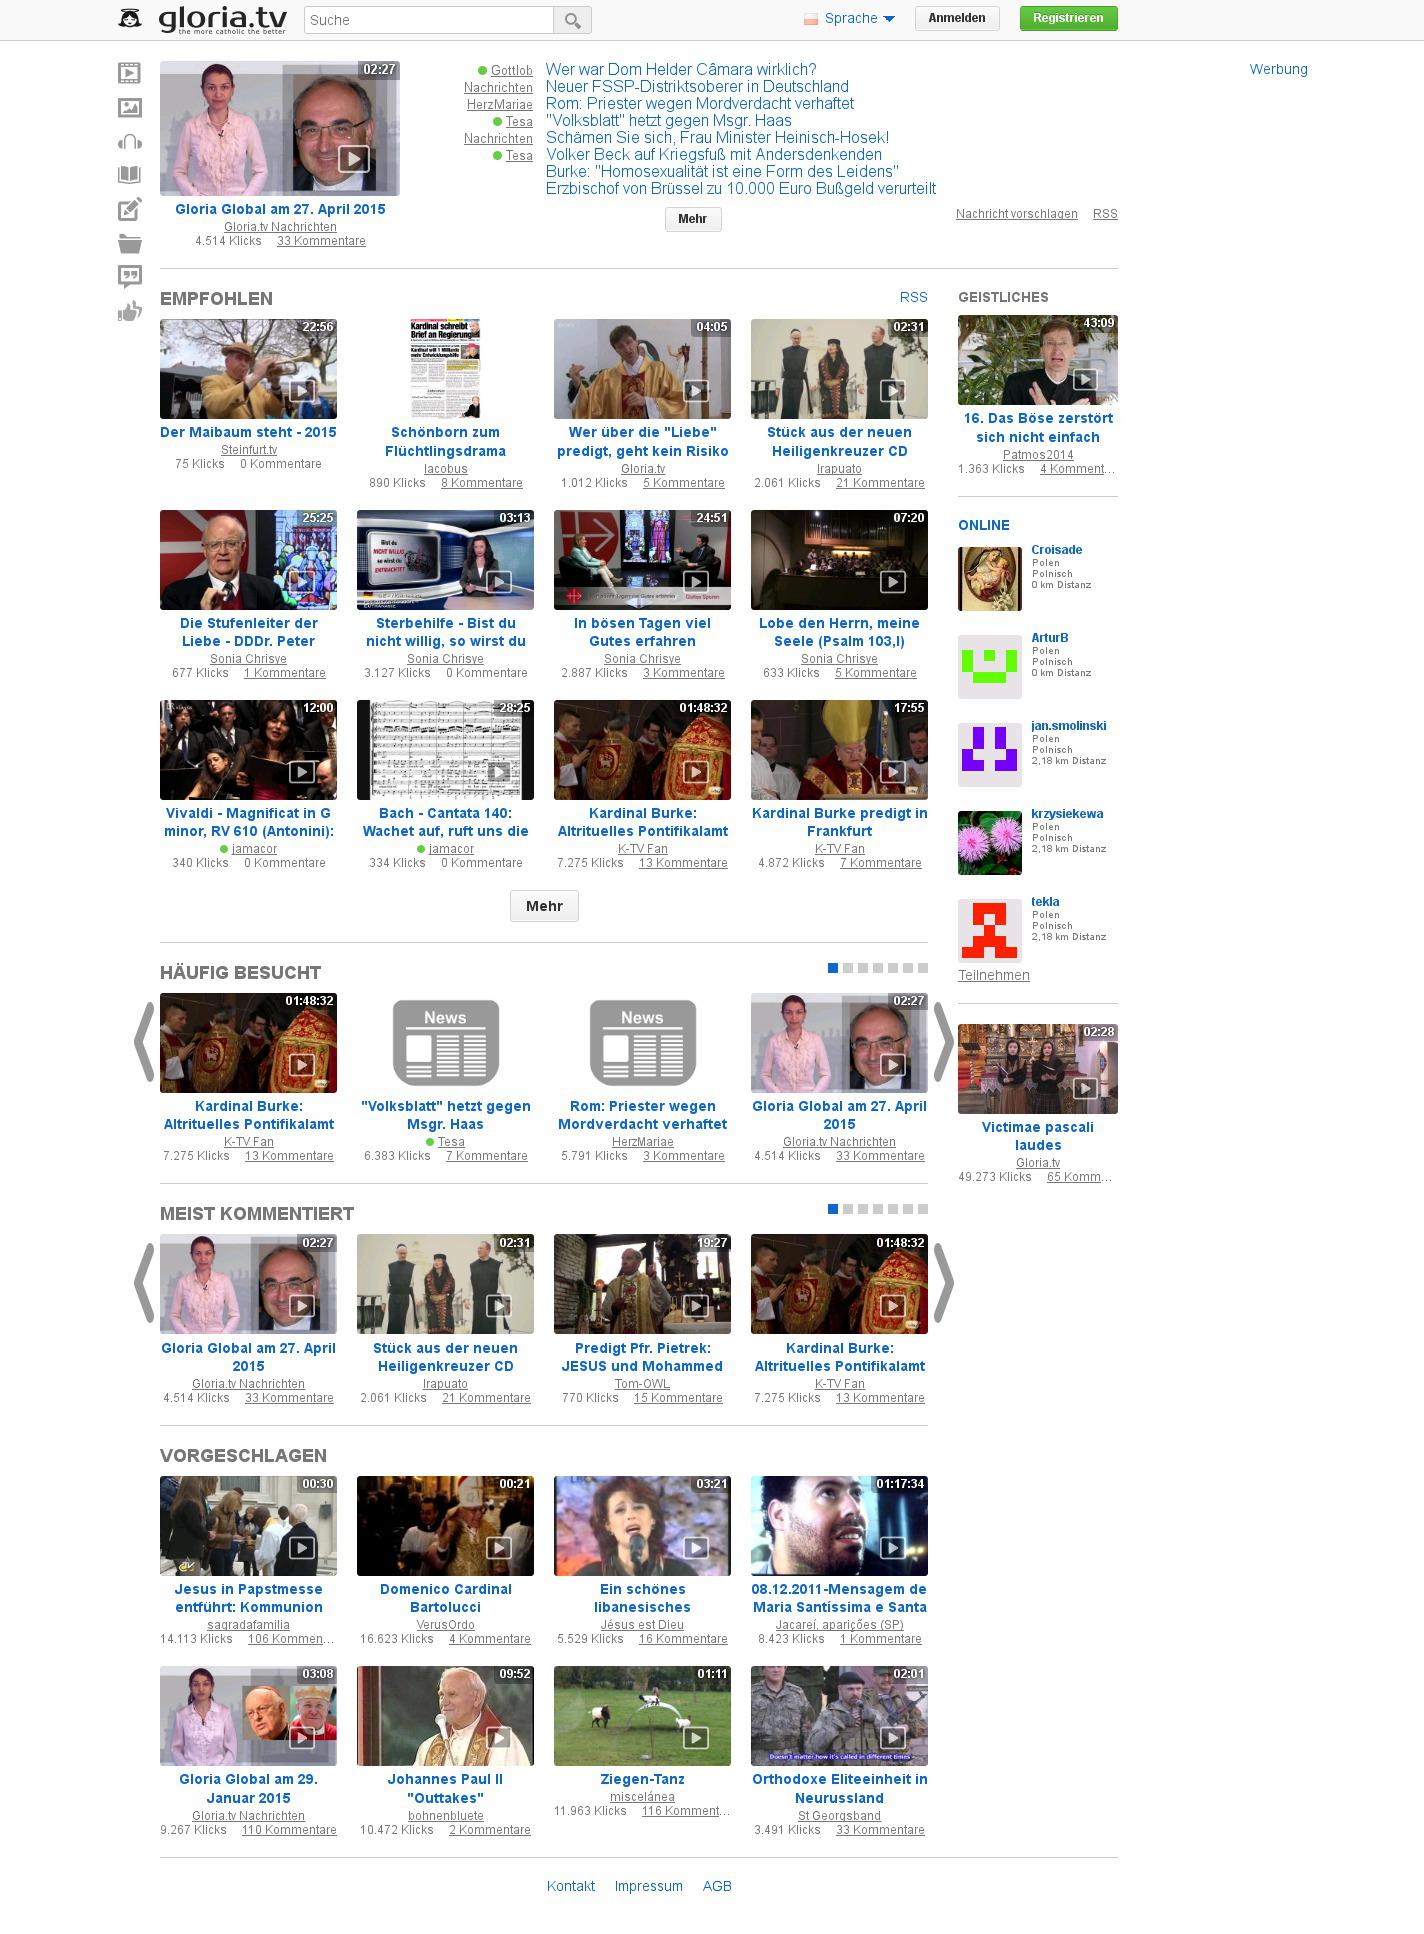Play the Ziegen-Tanz video thumbnail
Screen dimensions: 1424x1934
coord(642,1716)
